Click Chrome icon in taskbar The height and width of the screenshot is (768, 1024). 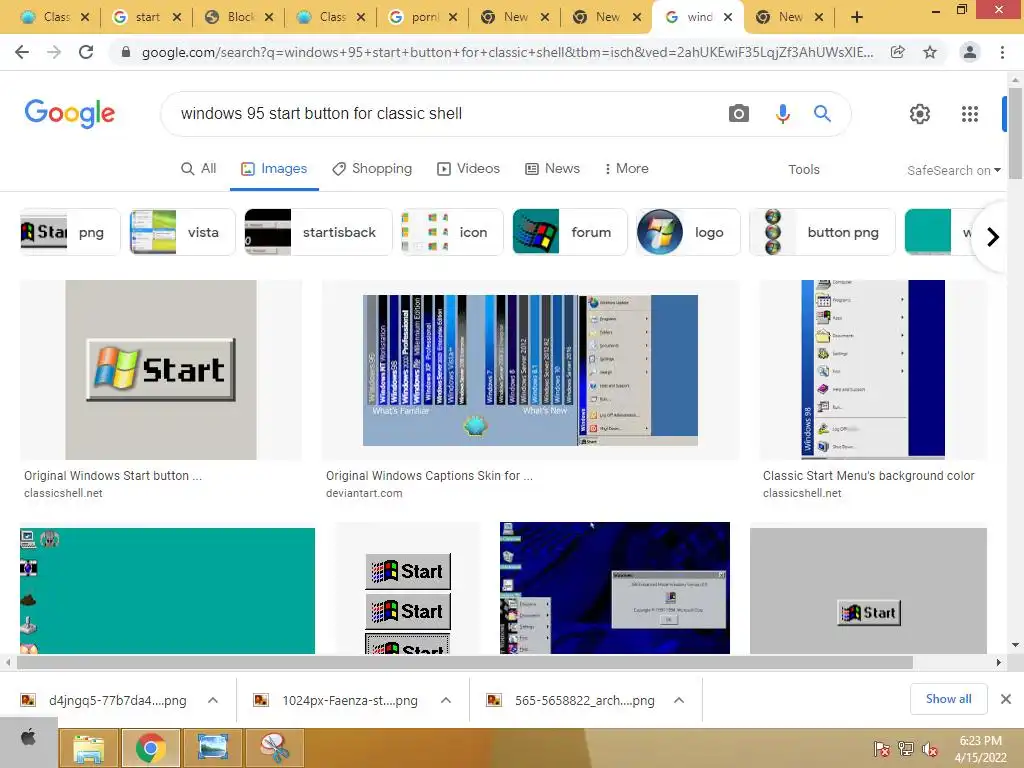point(150,748)
